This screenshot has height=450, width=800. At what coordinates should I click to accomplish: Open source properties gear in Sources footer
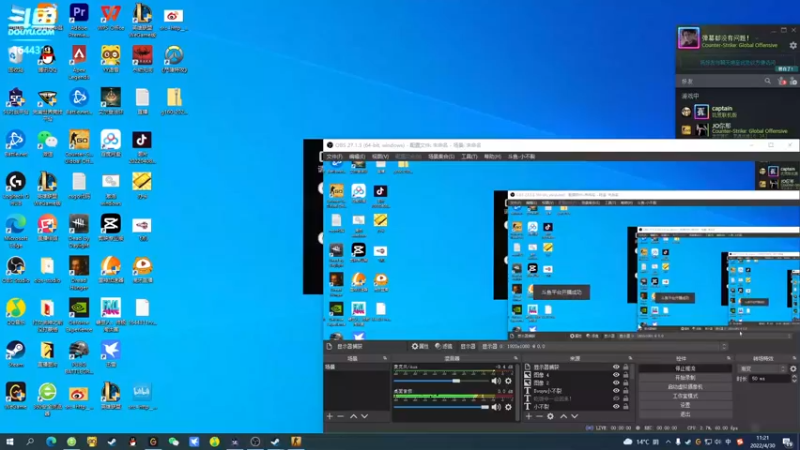551,416
